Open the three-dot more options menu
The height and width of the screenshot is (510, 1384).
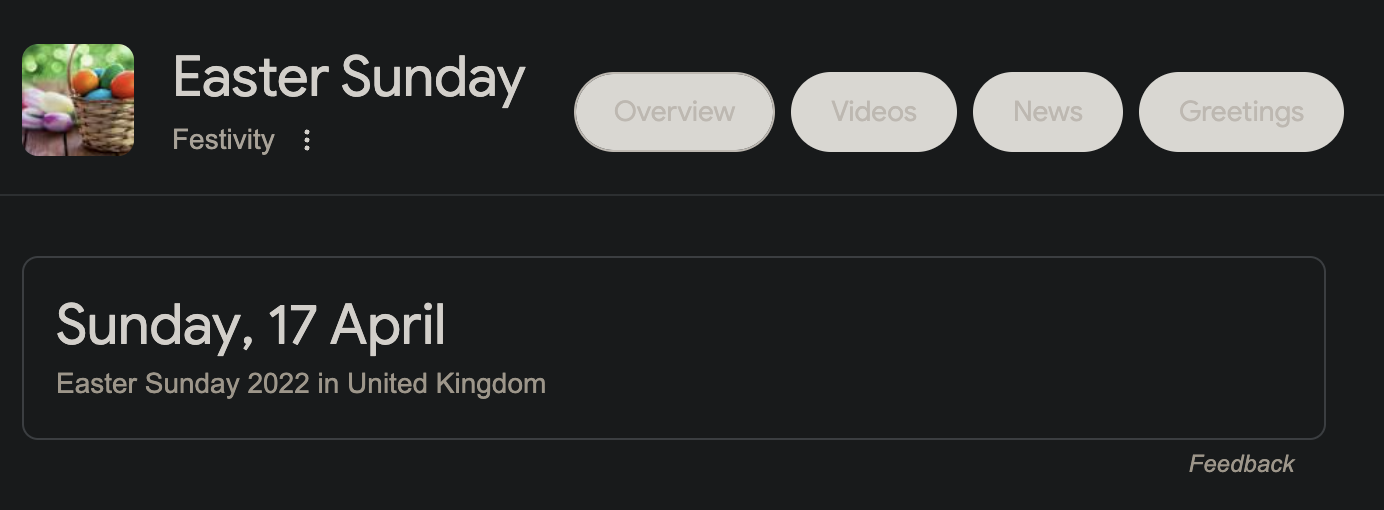click(x=307, y=140)
